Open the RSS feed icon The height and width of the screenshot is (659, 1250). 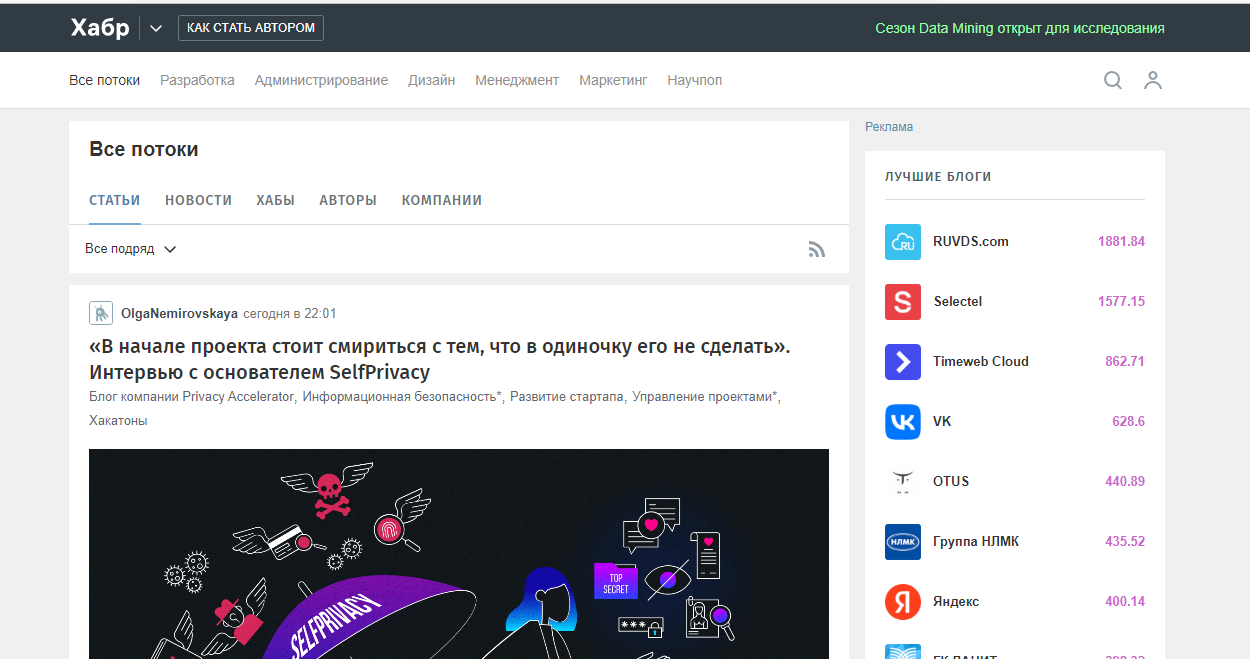point(817,249)
